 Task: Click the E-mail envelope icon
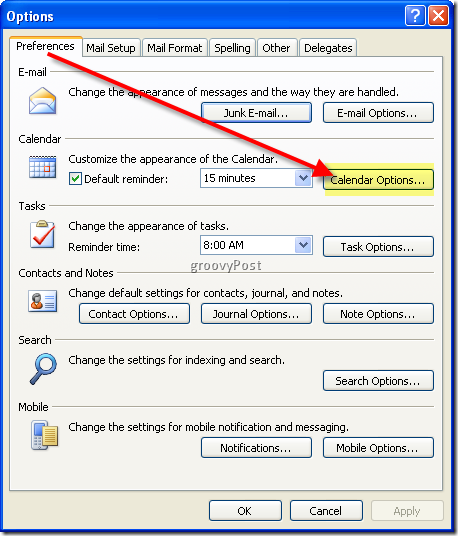tap(42, 101)
